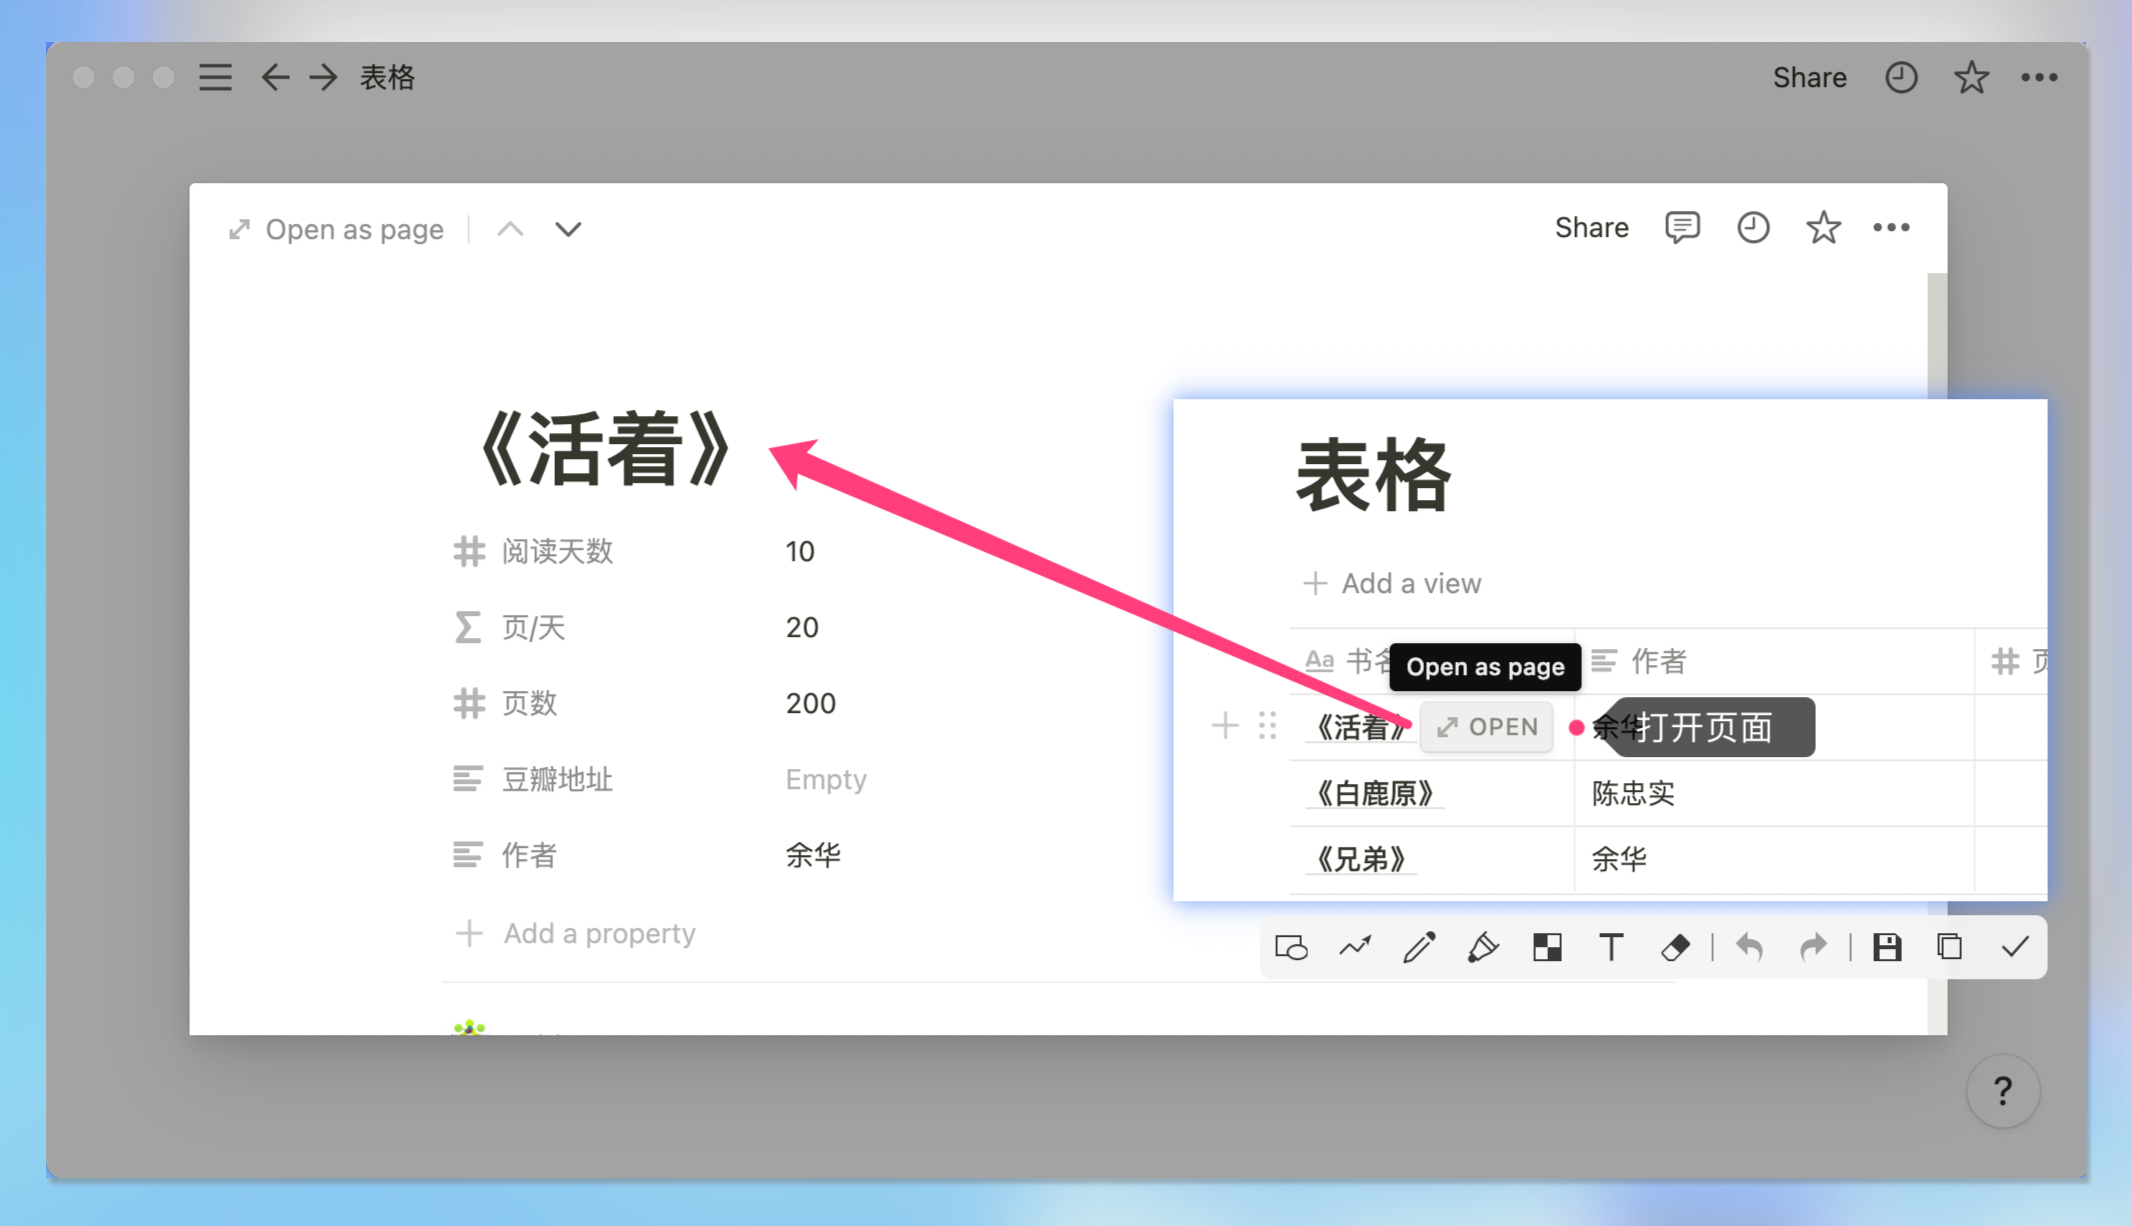Click the OPEN button on 《活着》 row
Screen dimensions: 2132x1226
click(x=1487, y=727)
